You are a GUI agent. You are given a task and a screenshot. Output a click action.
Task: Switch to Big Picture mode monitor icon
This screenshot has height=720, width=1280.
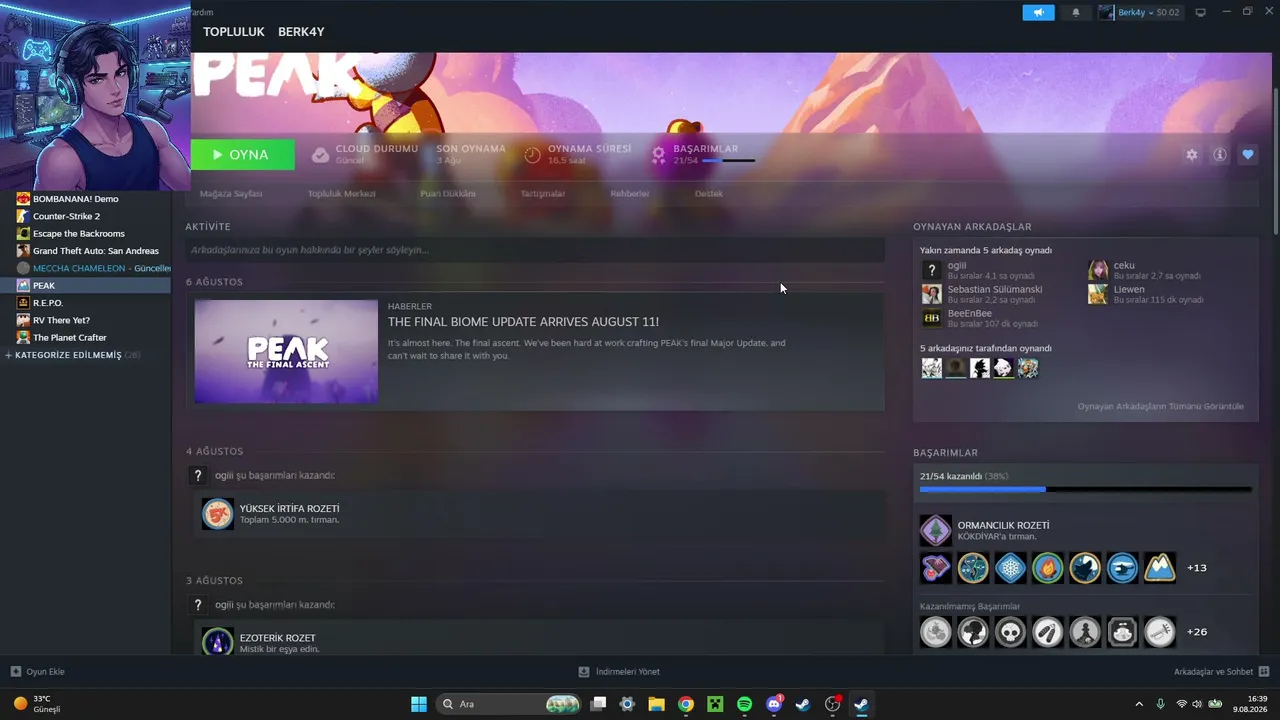1201,12
